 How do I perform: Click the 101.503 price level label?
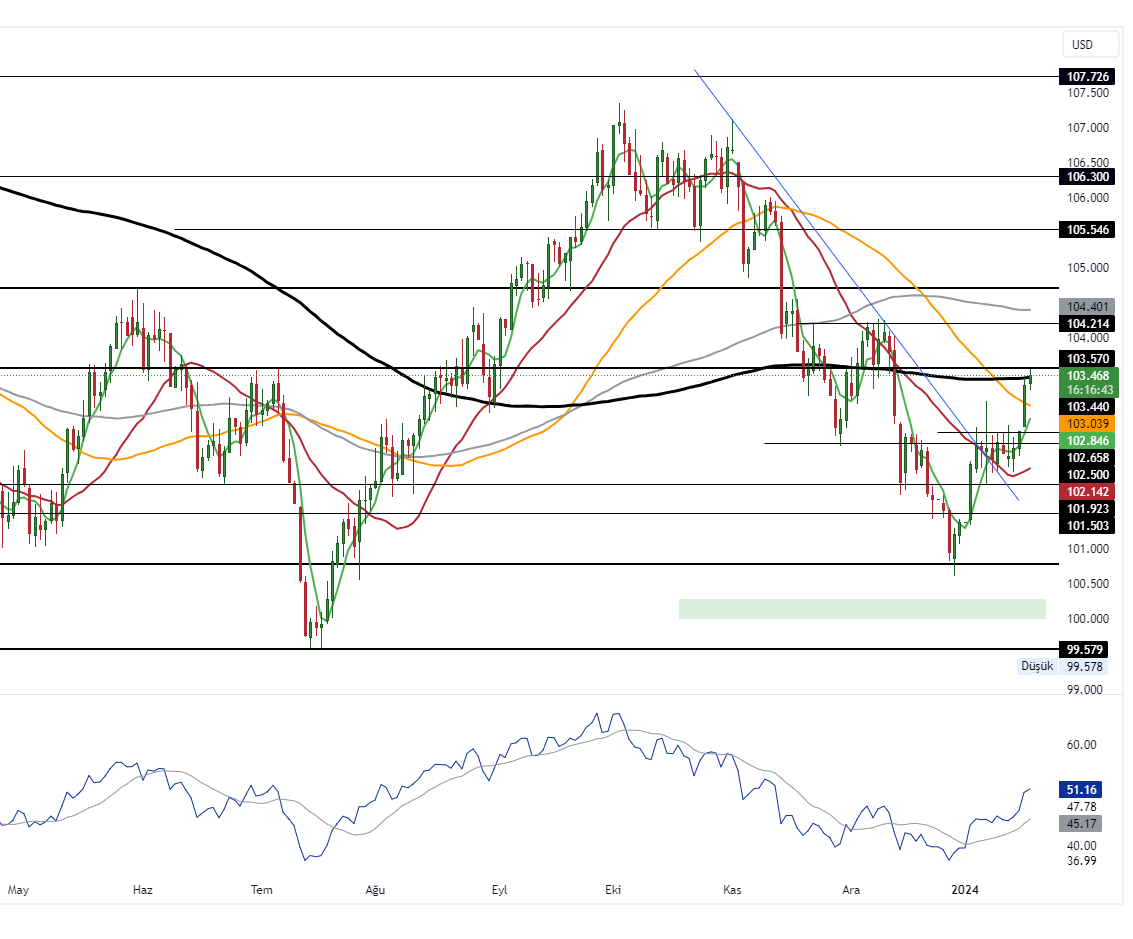pos(1088,525)
